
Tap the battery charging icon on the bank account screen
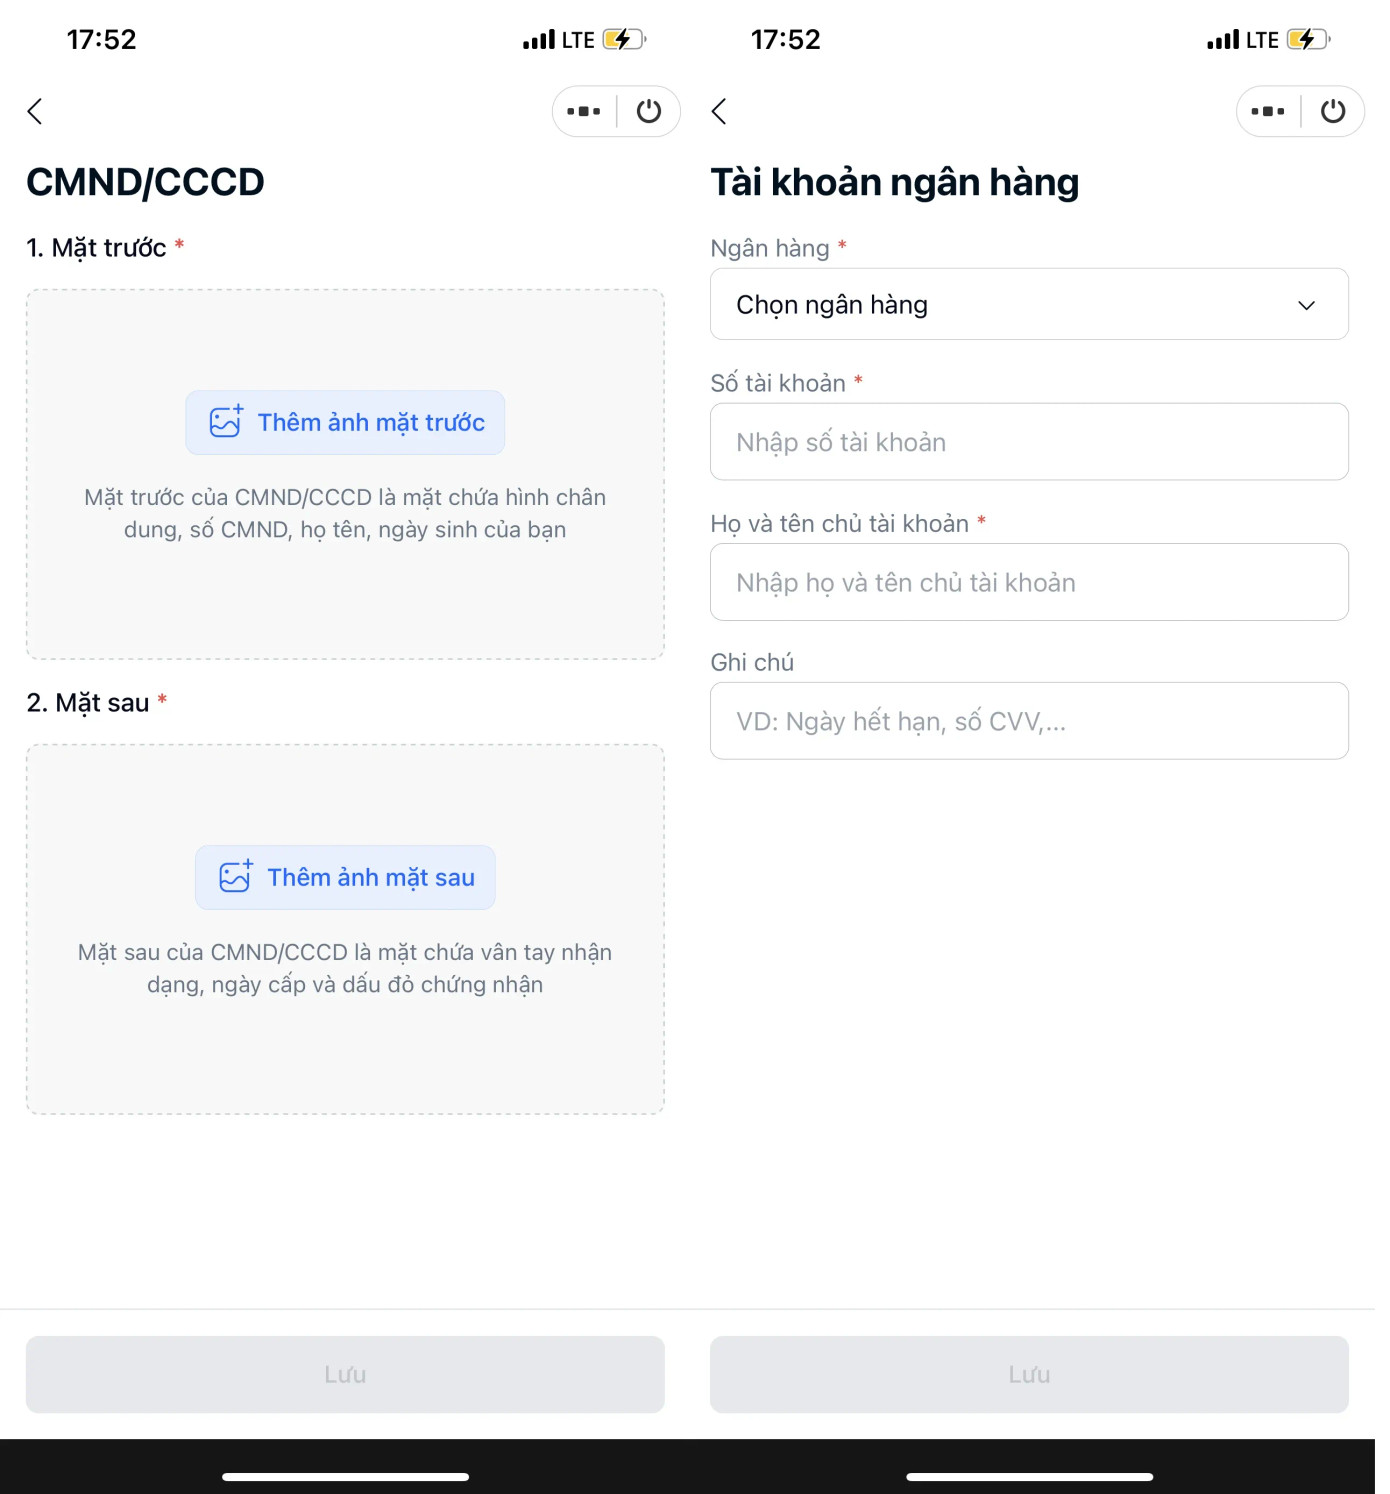[1308, 40]
